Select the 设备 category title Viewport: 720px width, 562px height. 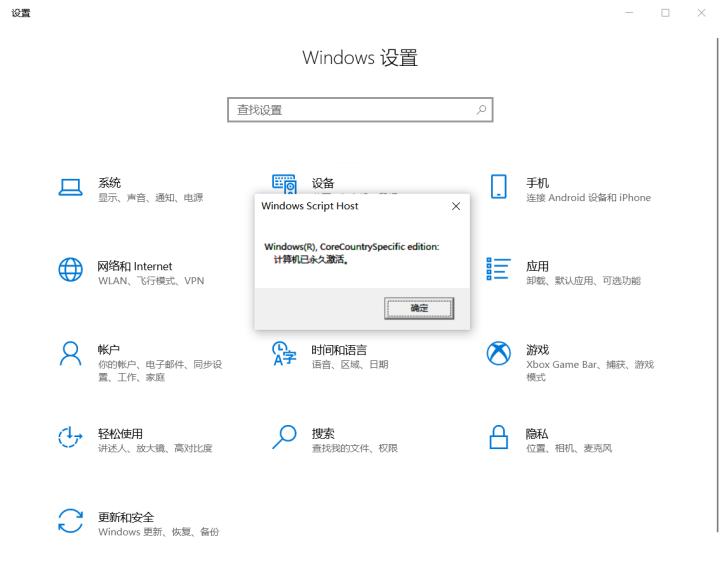tap(323, 183)
